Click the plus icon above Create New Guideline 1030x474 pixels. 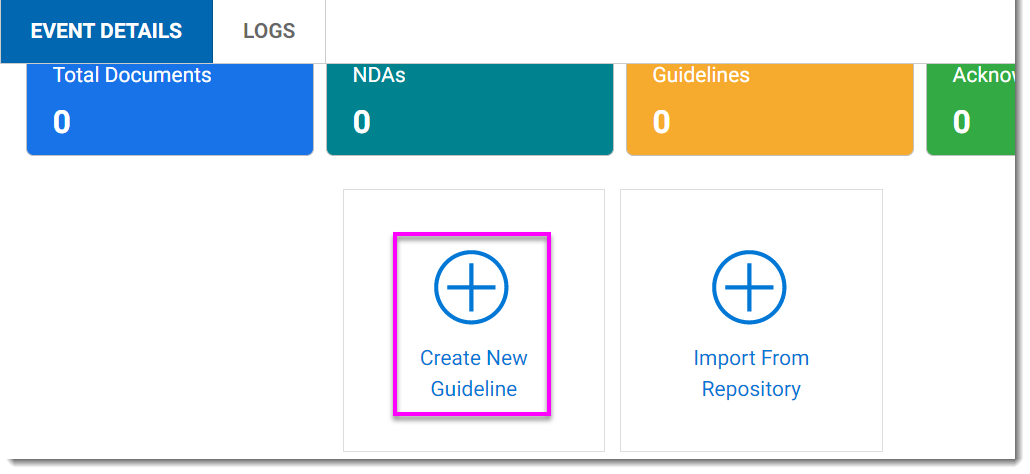[x=471, y=287]
